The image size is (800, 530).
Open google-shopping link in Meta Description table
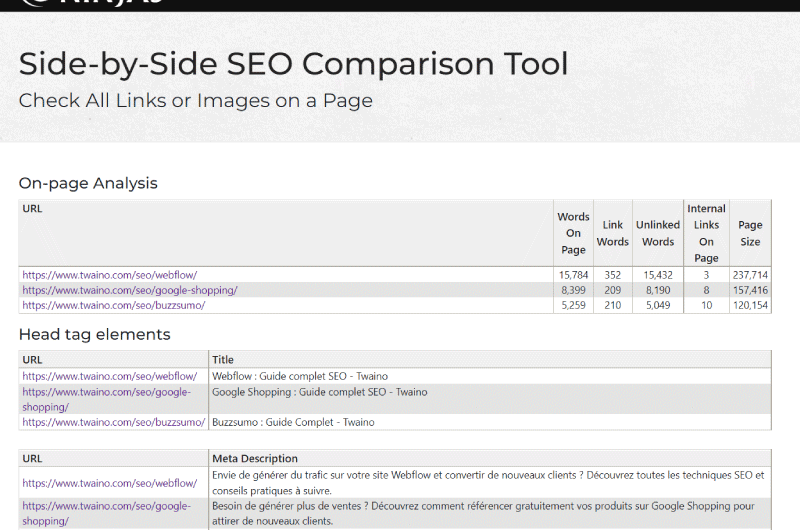tap(106, 514)
